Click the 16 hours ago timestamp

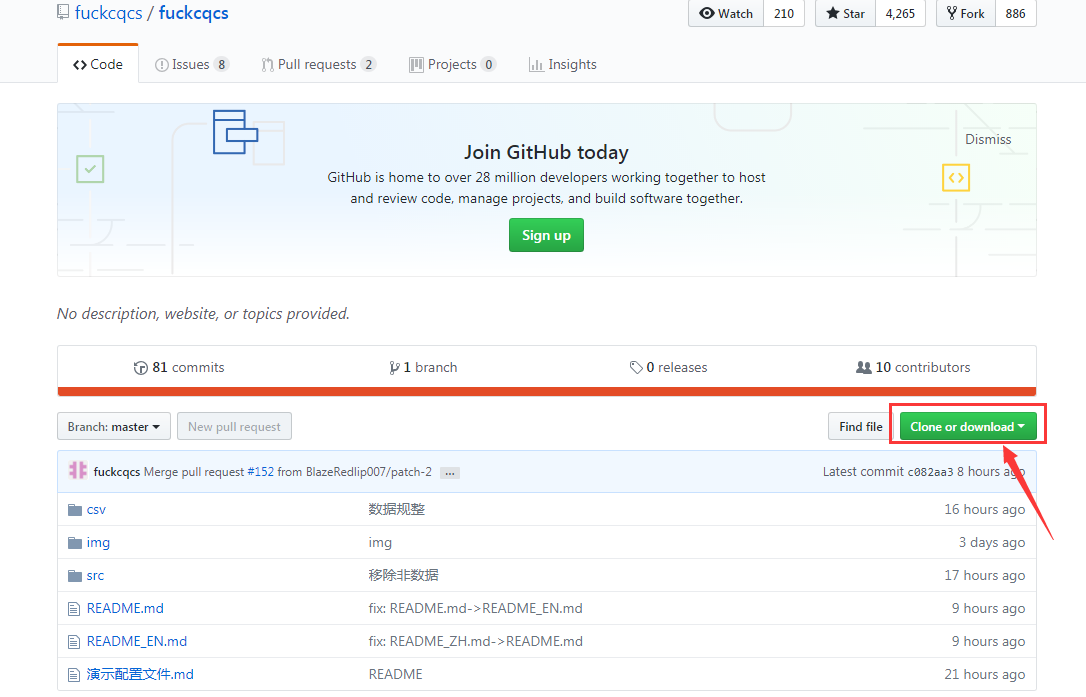coord(984,509)
